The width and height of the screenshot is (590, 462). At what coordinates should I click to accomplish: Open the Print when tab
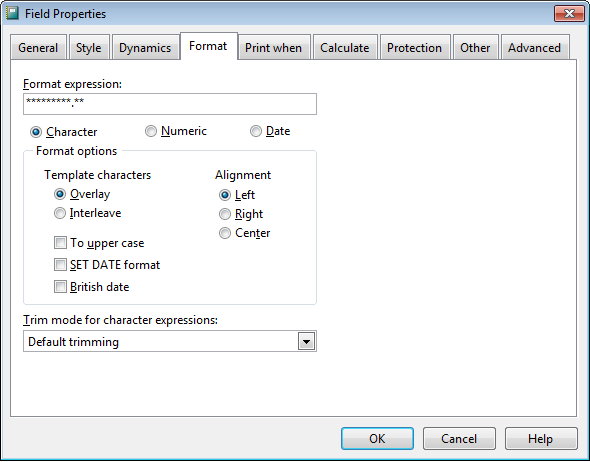pos(274,48)
